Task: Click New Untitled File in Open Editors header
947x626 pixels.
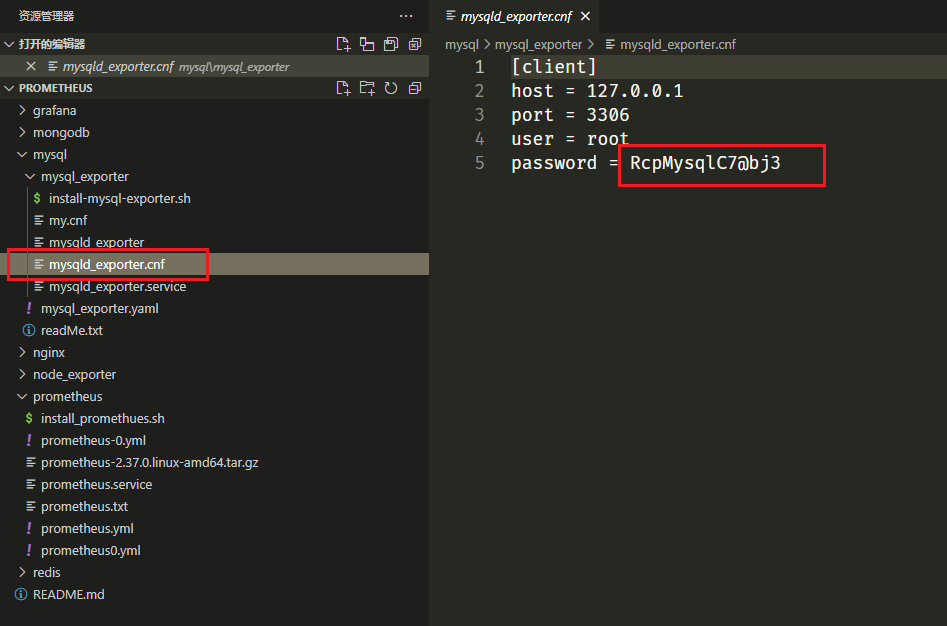Action: (x=343, y=44)
